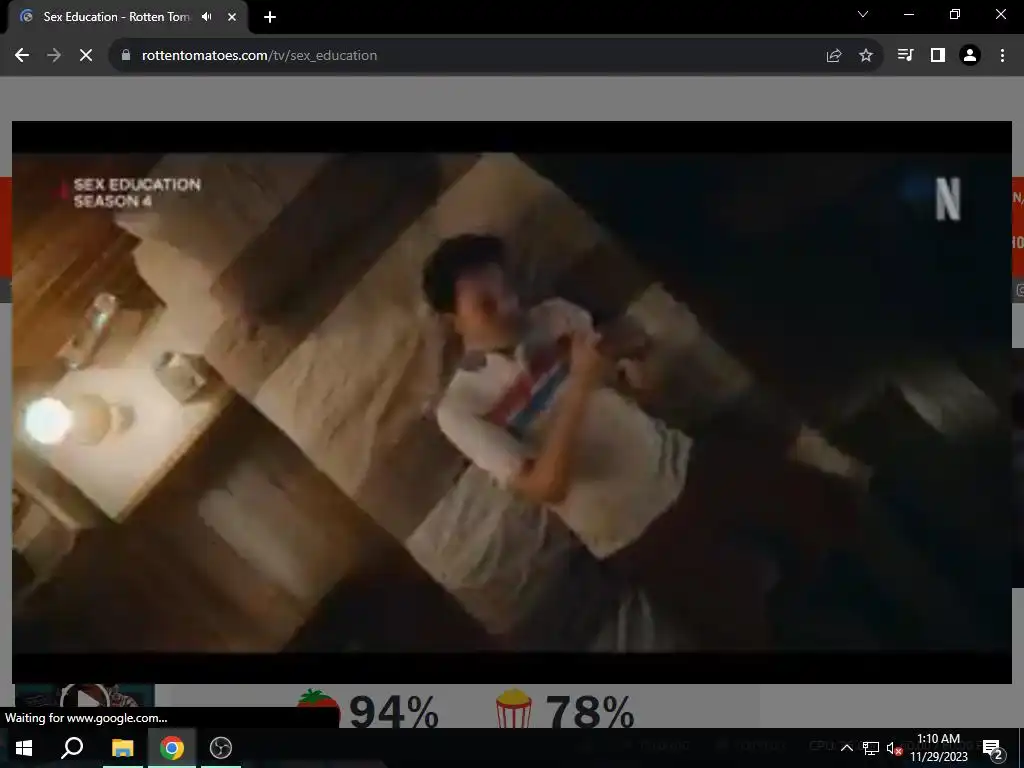Open OBS Studio from taskbar

221,748
